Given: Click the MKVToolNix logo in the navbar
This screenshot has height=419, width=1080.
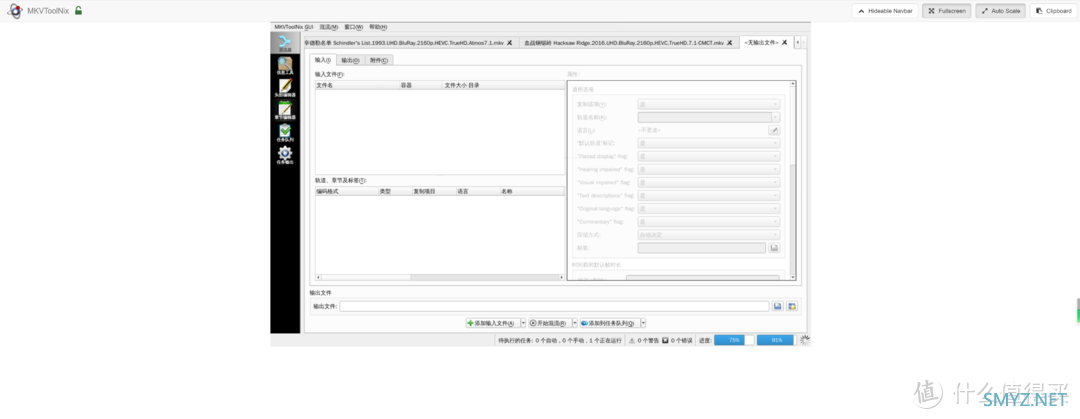Looking at the screenshot, I should [14, 10].
